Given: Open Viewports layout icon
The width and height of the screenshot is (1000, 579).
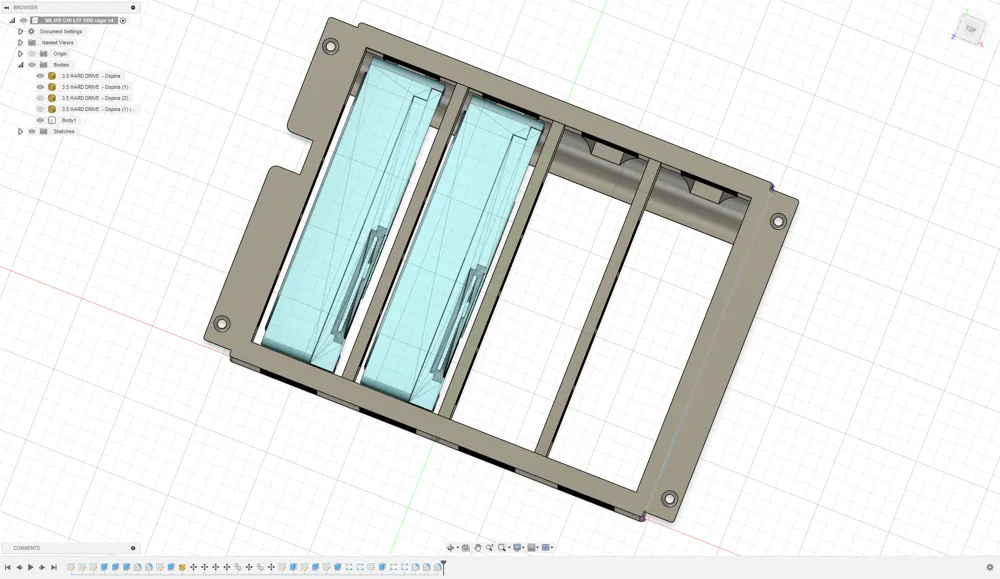Looking at the screenshot, I should (x=545, y=547).
